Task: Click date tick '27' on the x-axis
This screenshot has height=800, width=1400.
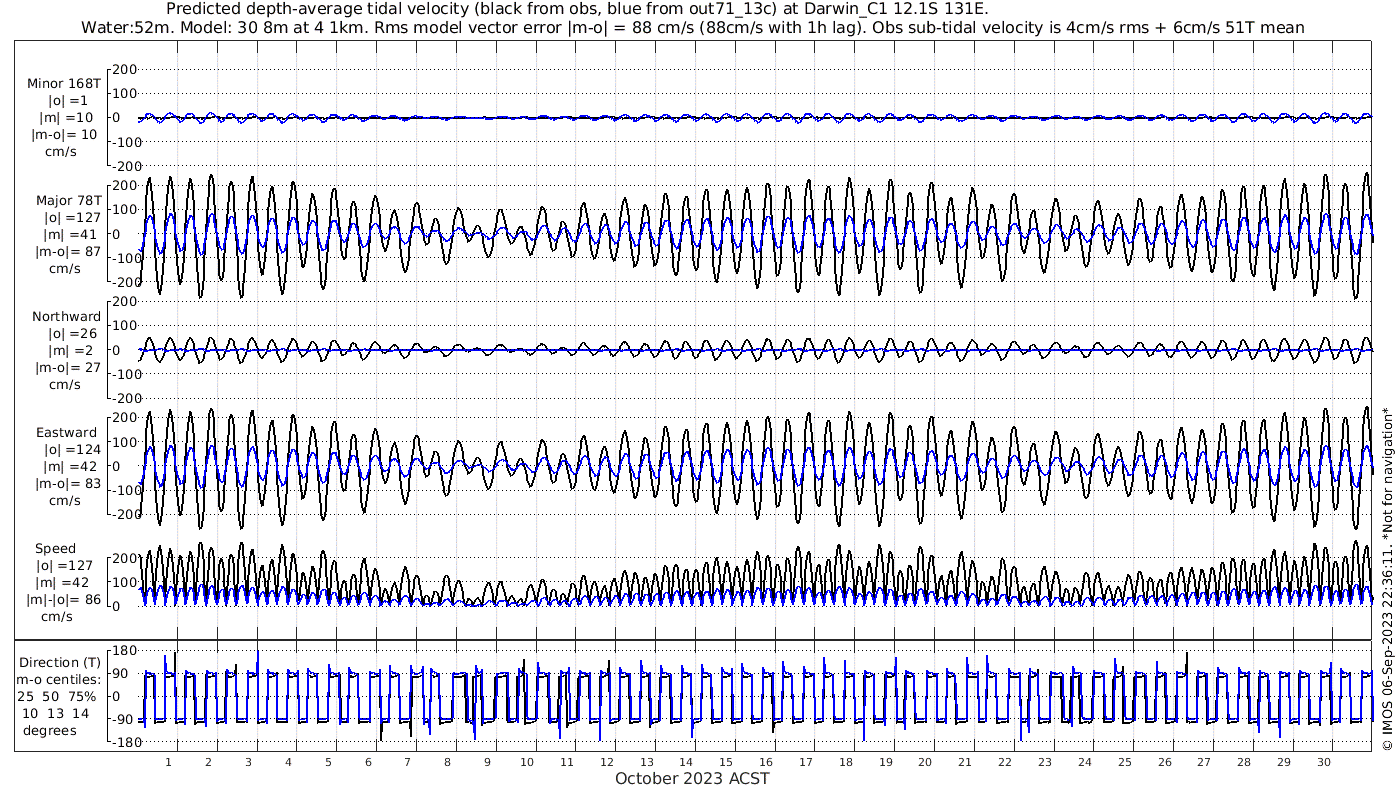Action: click(x=1204, y=761)
